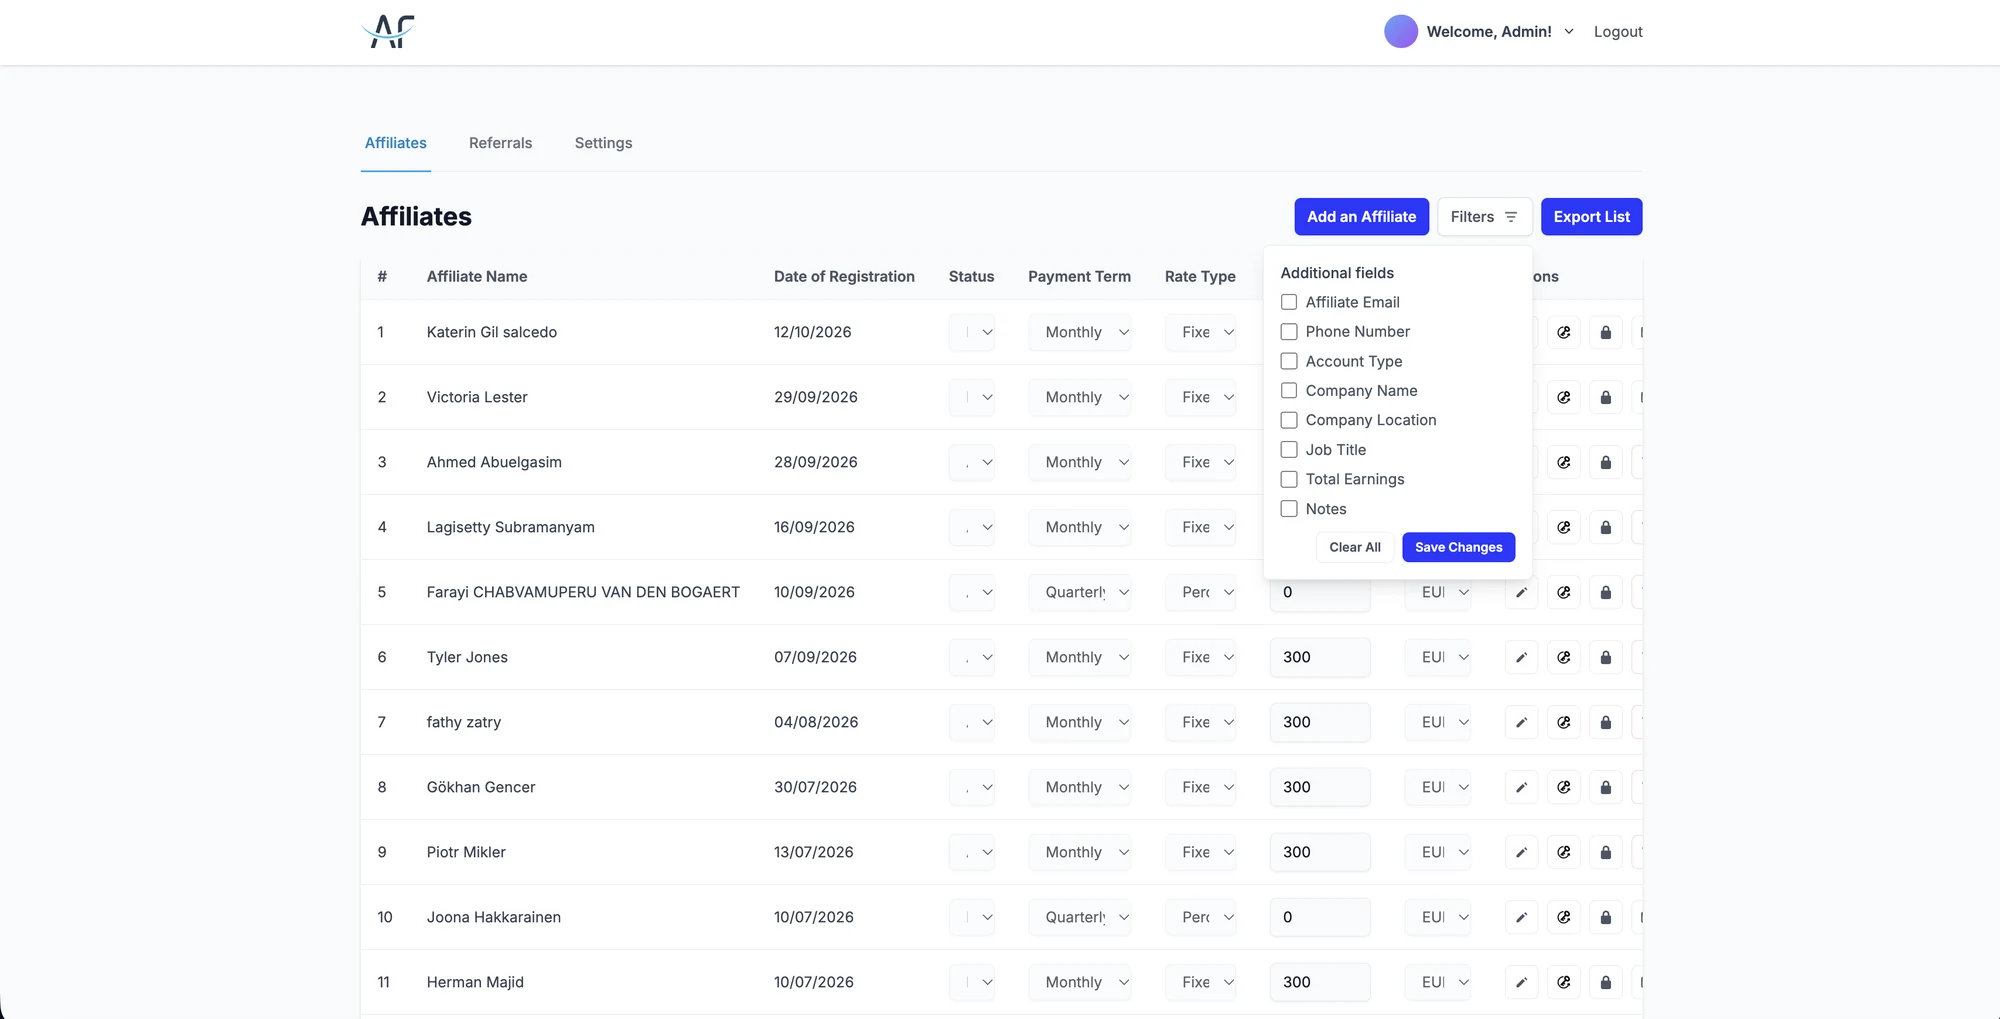Viewport: 2000px width, 1019px height.
Task: Click the Filters button
Action: point(1484,217)
